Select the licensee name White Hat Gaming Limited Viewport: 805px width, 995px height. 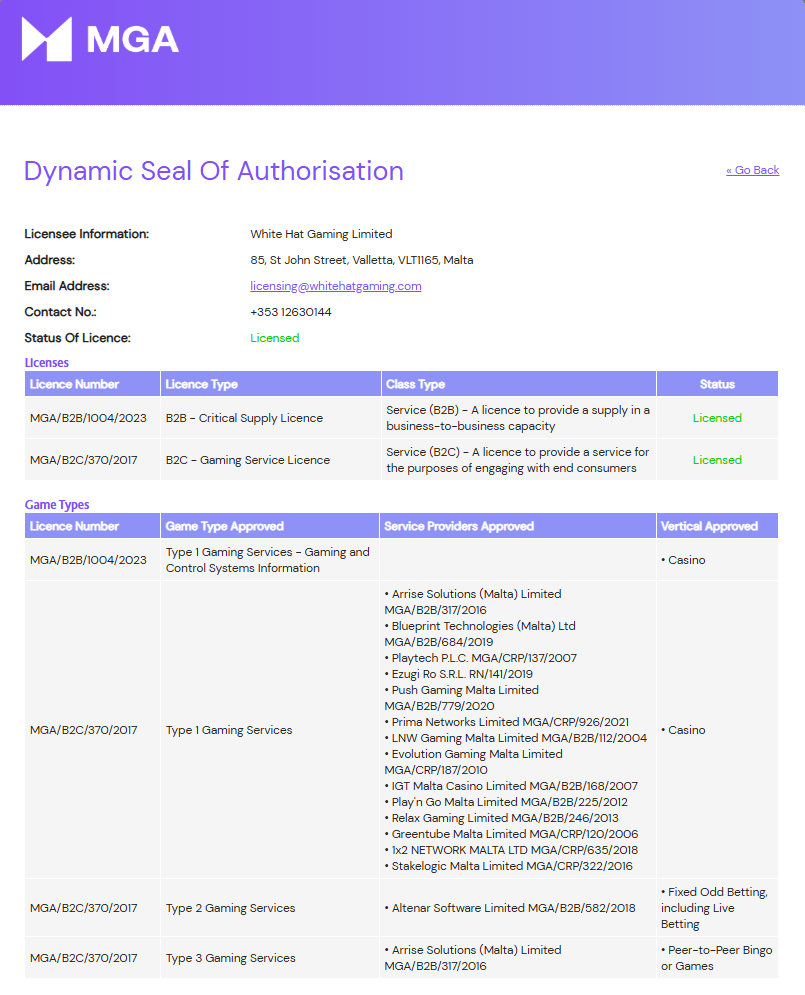pyautogui.click(x=321, y=234)
